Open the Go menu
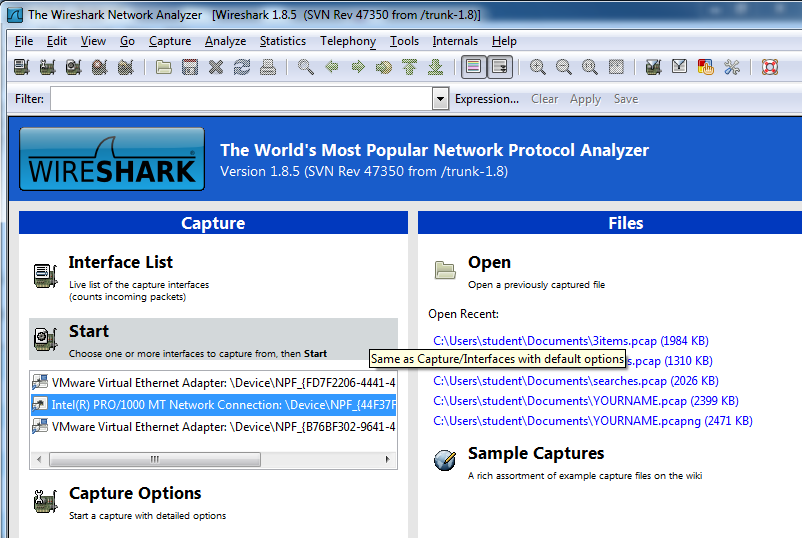Viewport: 802px width, 538px height. (x=127, y=41)
